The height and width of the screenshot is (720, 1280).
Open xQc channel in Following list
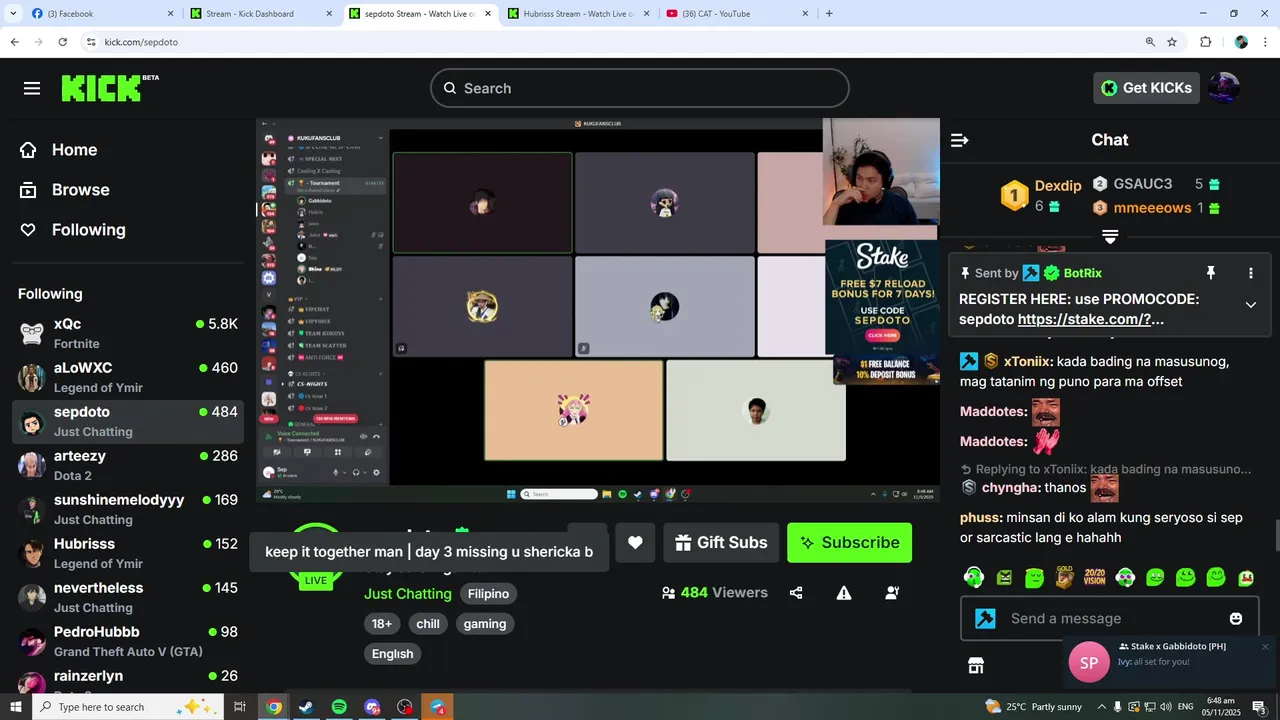(128, 334)
